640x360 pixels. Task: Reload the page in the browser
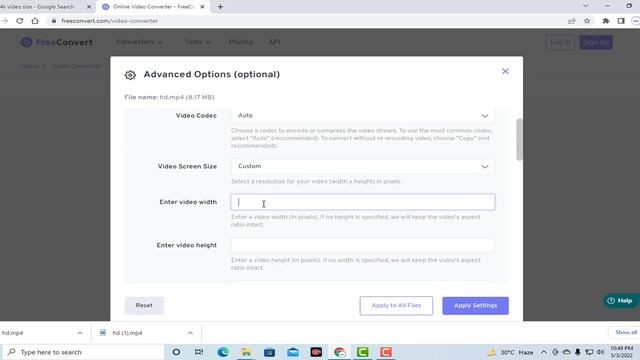20,21
